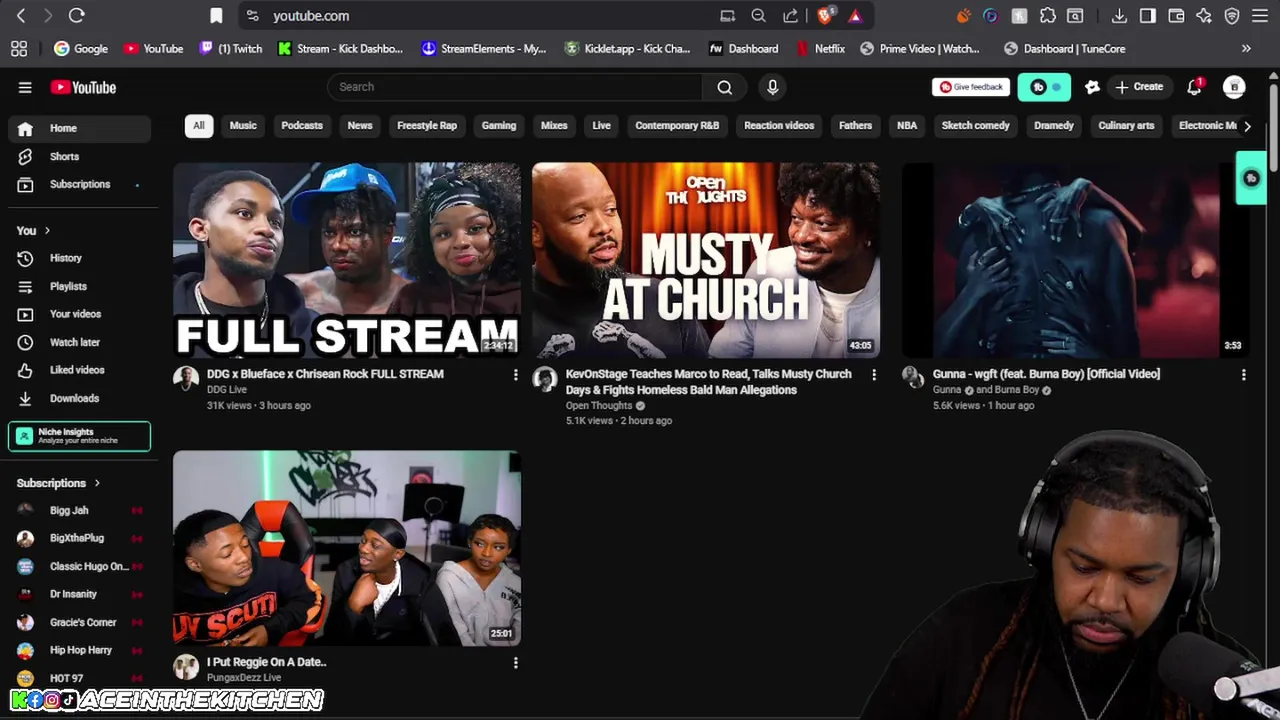Open Brave VPN shield icon
This screenshot has width=1280, height=720.
coord(1232,16)
